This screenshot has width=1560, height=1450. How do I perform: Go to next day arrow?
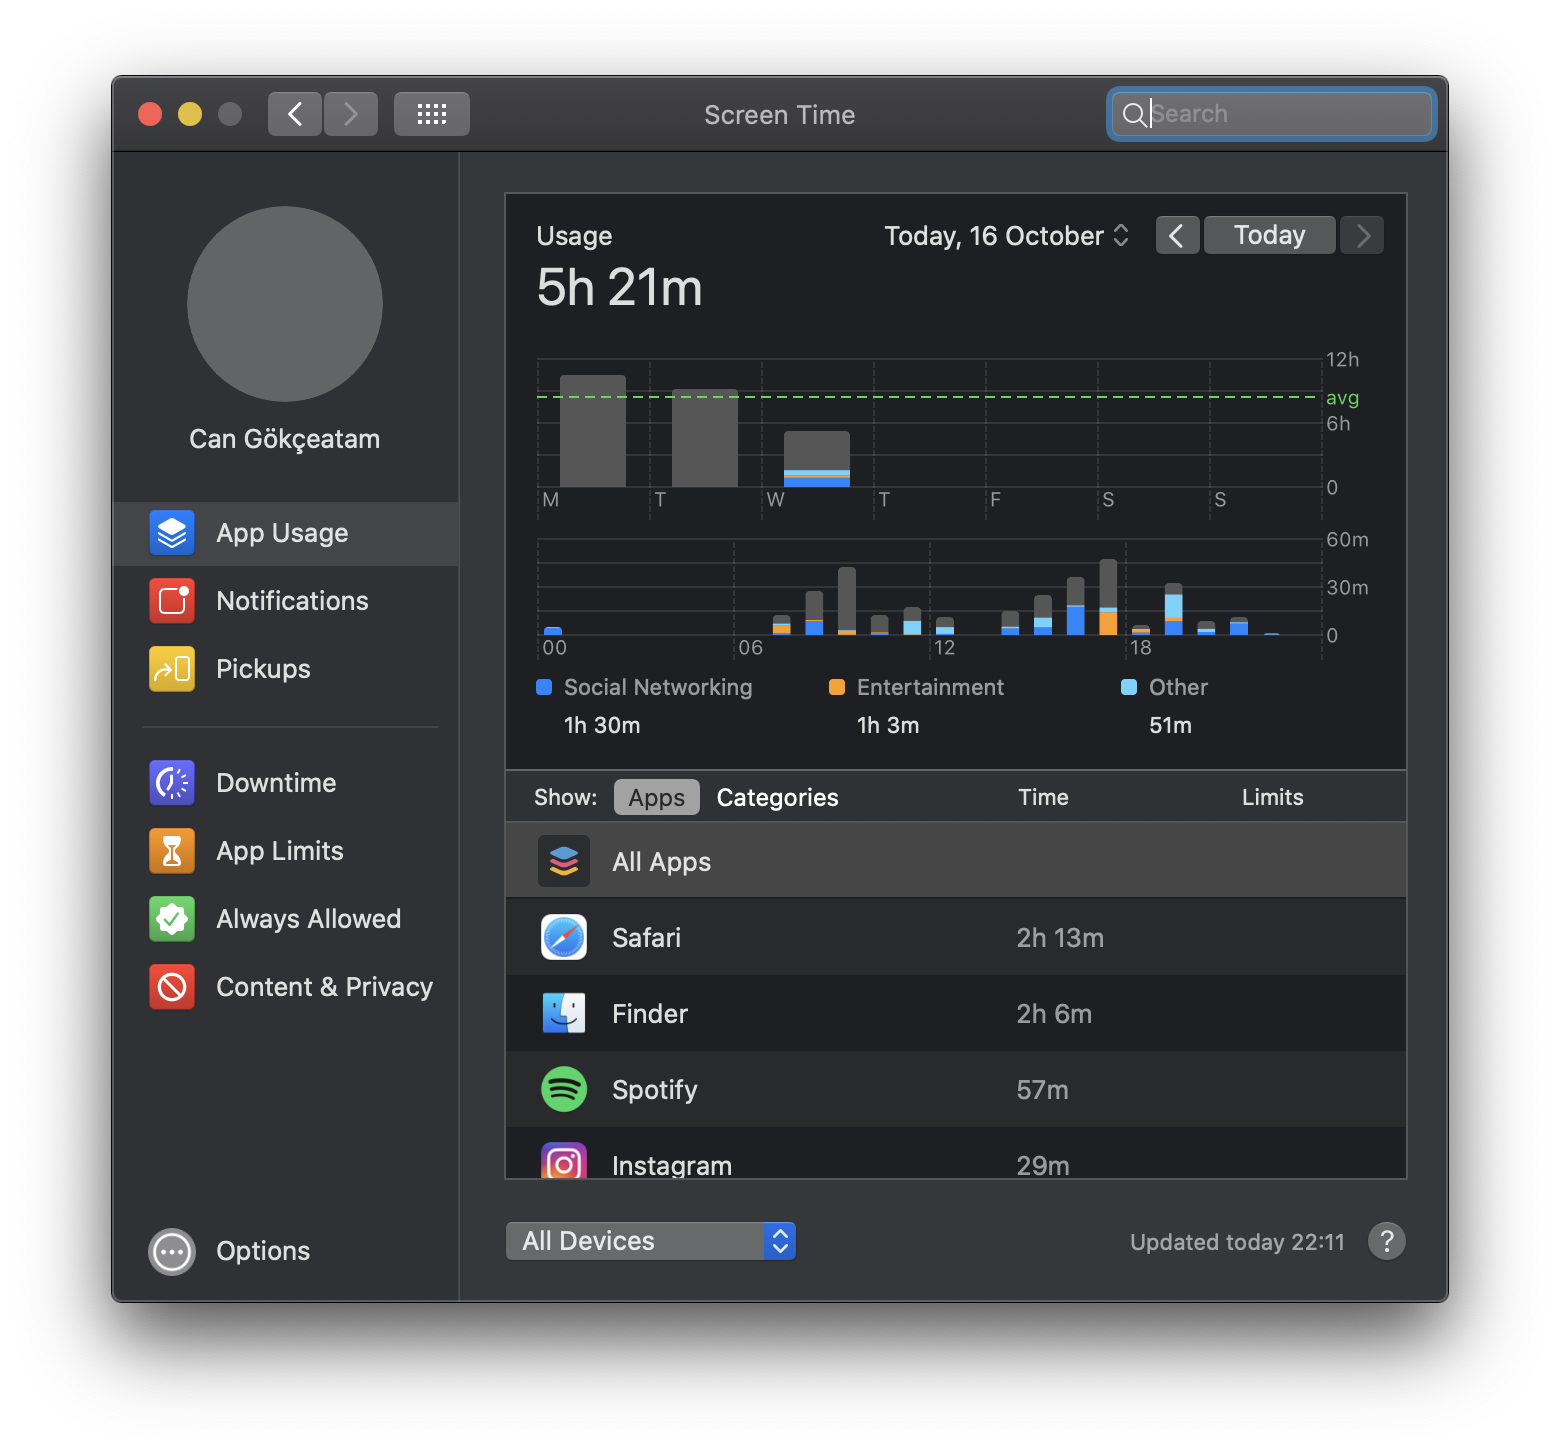click(1362, 235)
